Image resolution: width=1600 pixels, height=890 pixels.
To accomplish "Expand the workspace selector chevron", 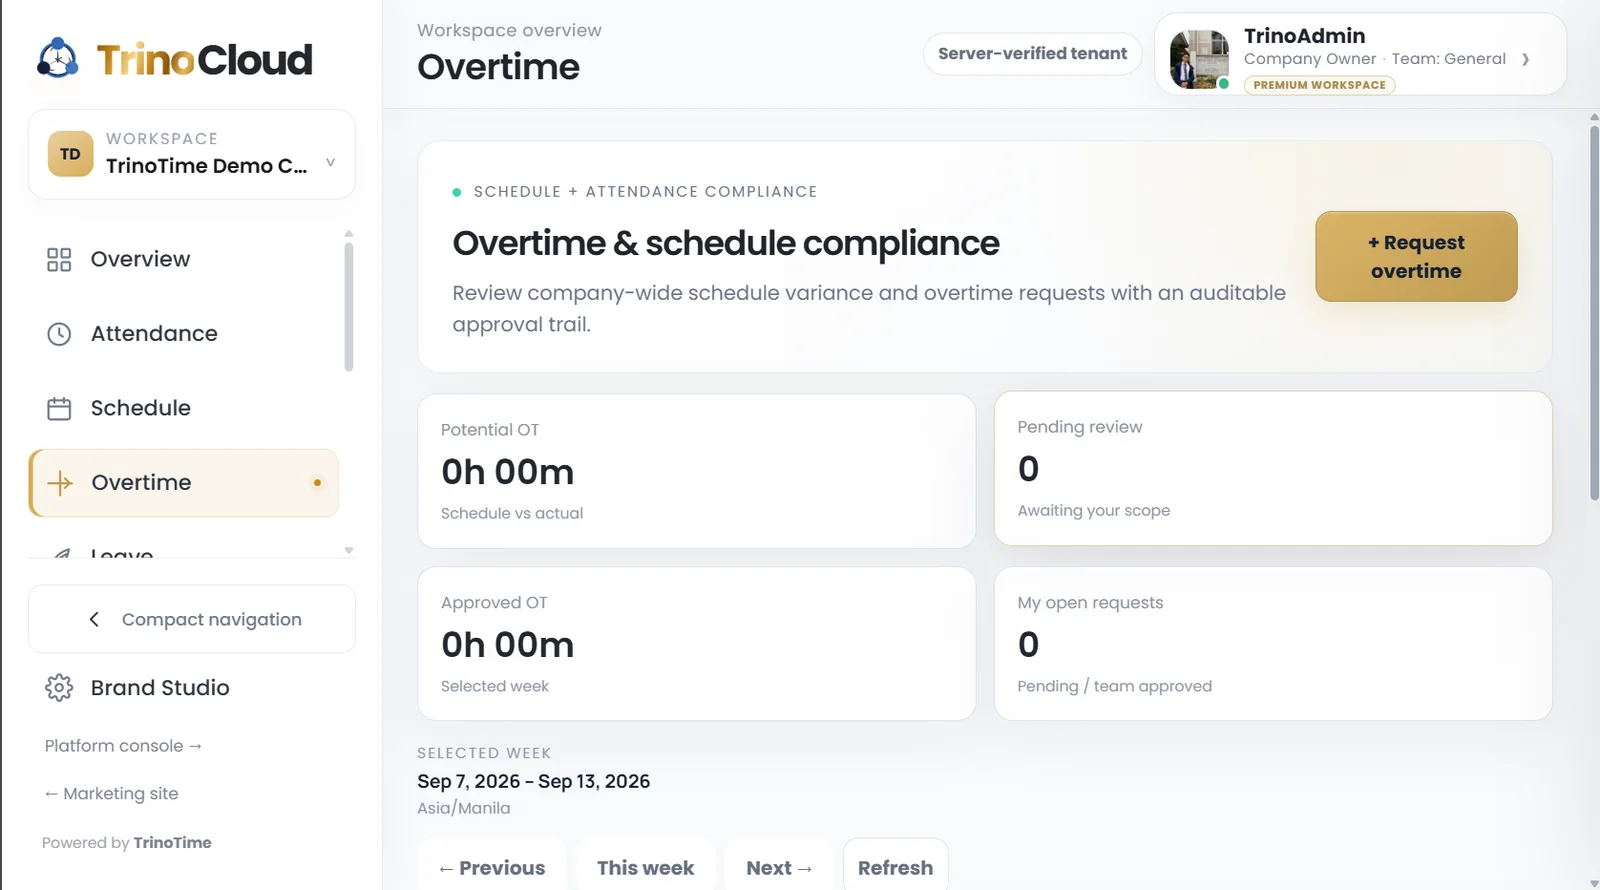I will (x=330, y=162).
